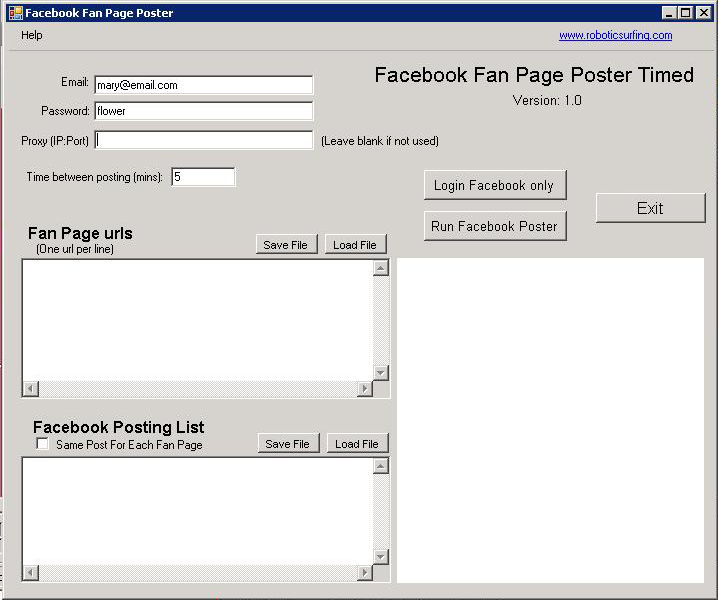Viewport: 718px width, 600px height.
Task: Click Login Facebook only button
Action: 495,185
